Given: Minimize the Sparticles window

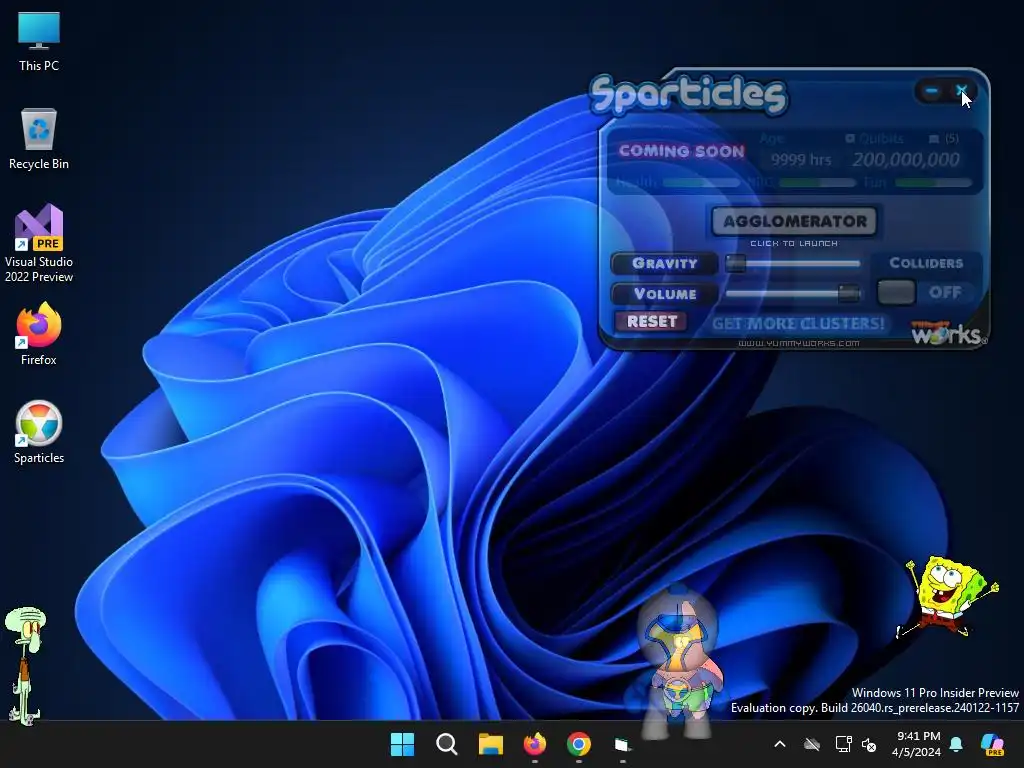Looking at the screenshot, I should 931,91.
